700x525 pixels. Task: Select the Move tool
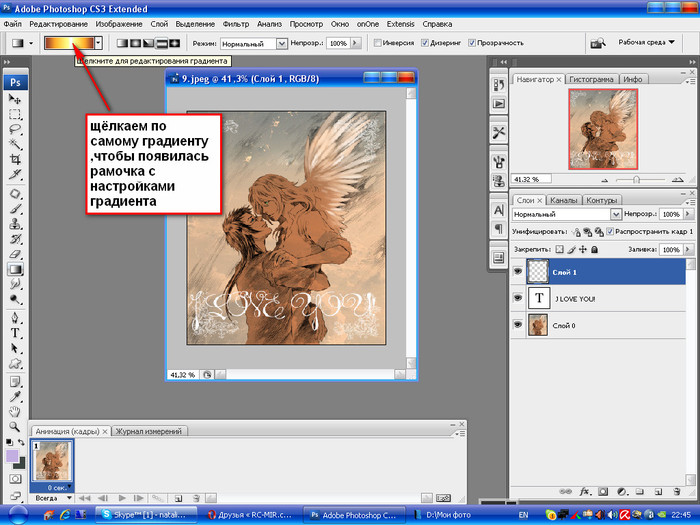pos(15,99)
